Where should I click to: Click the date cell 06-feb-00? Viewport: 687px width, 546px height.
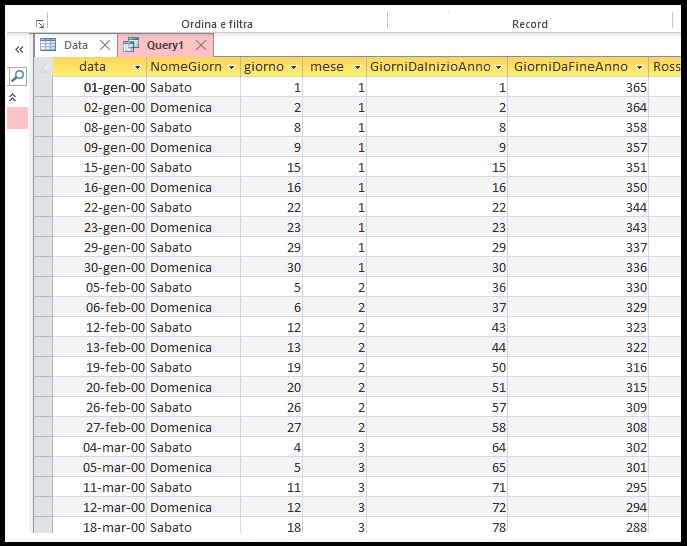(99, 307)
